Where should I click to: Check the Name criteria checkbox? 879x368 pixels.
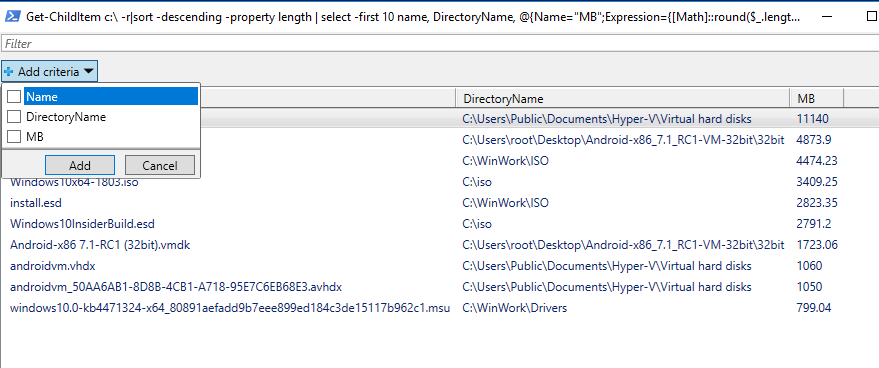click(x=15, y=96)
